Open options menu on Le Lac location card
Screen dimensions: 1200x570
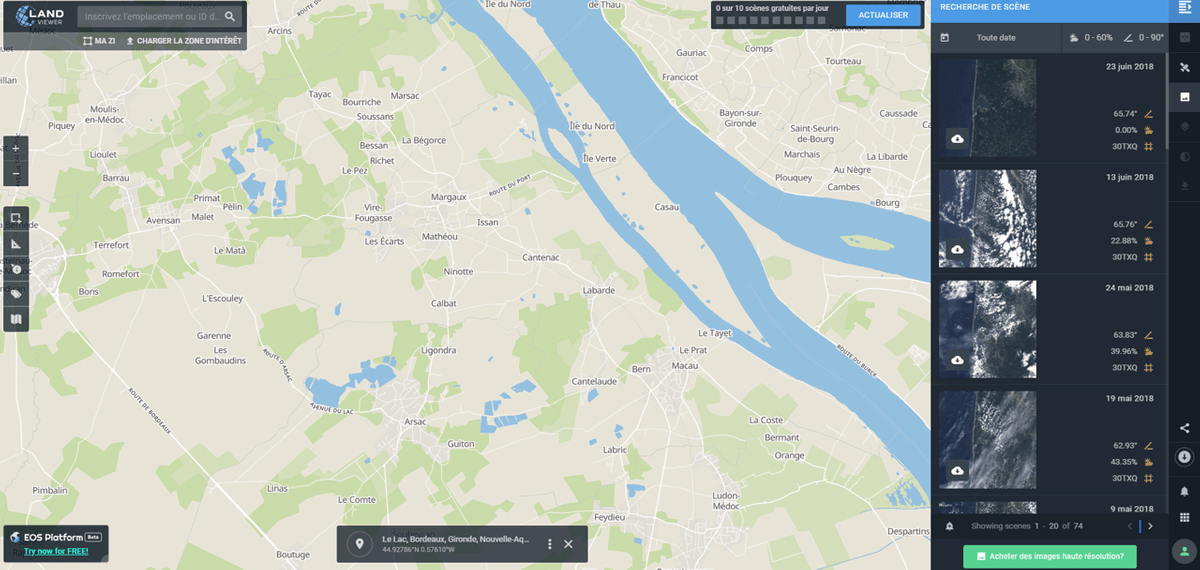(x=549, y=544)
